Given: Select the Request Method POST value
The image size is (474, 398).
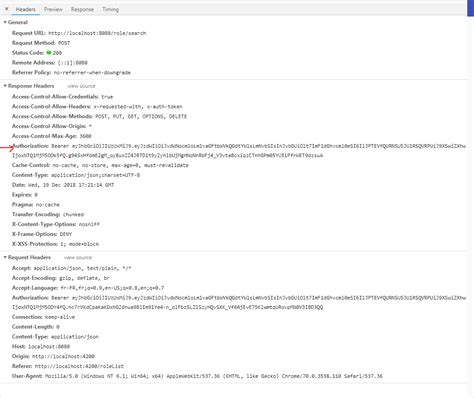Looking at the screenshot, I should (x=64, y=43).
